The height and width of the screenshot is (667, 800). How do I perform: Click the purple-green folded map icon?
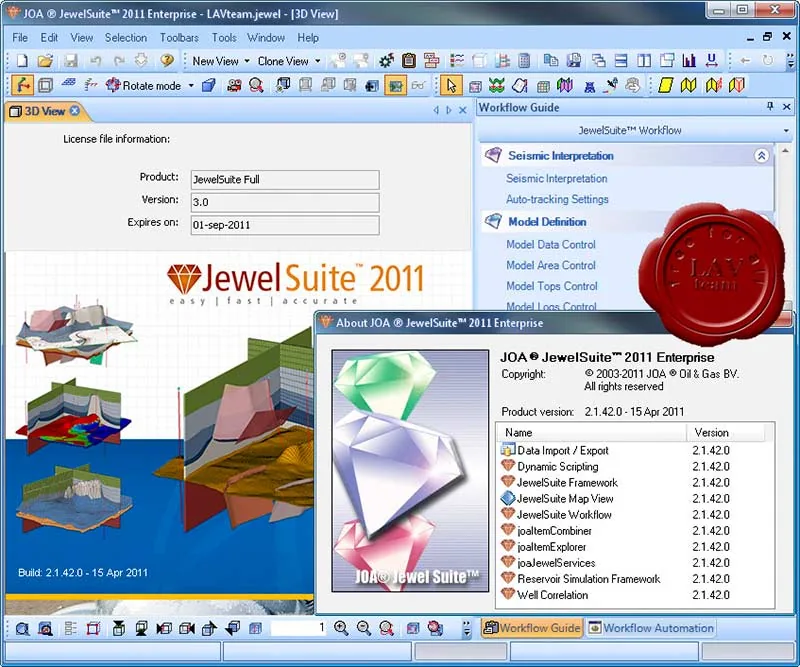[564, 85]
